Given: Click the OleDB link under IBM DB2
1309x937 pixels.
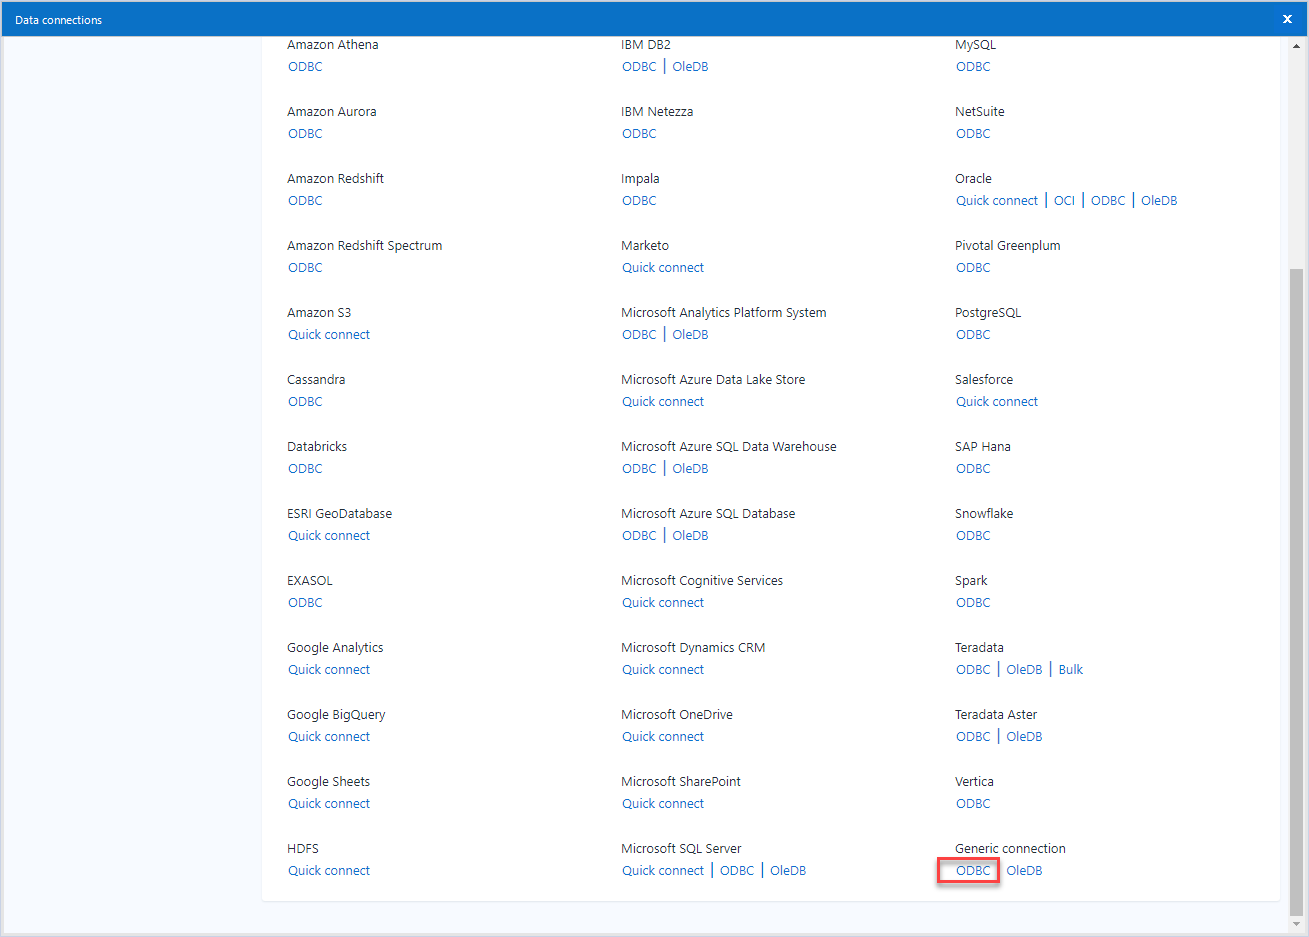Looking at the screenshot, I should (x=690, y=66).
